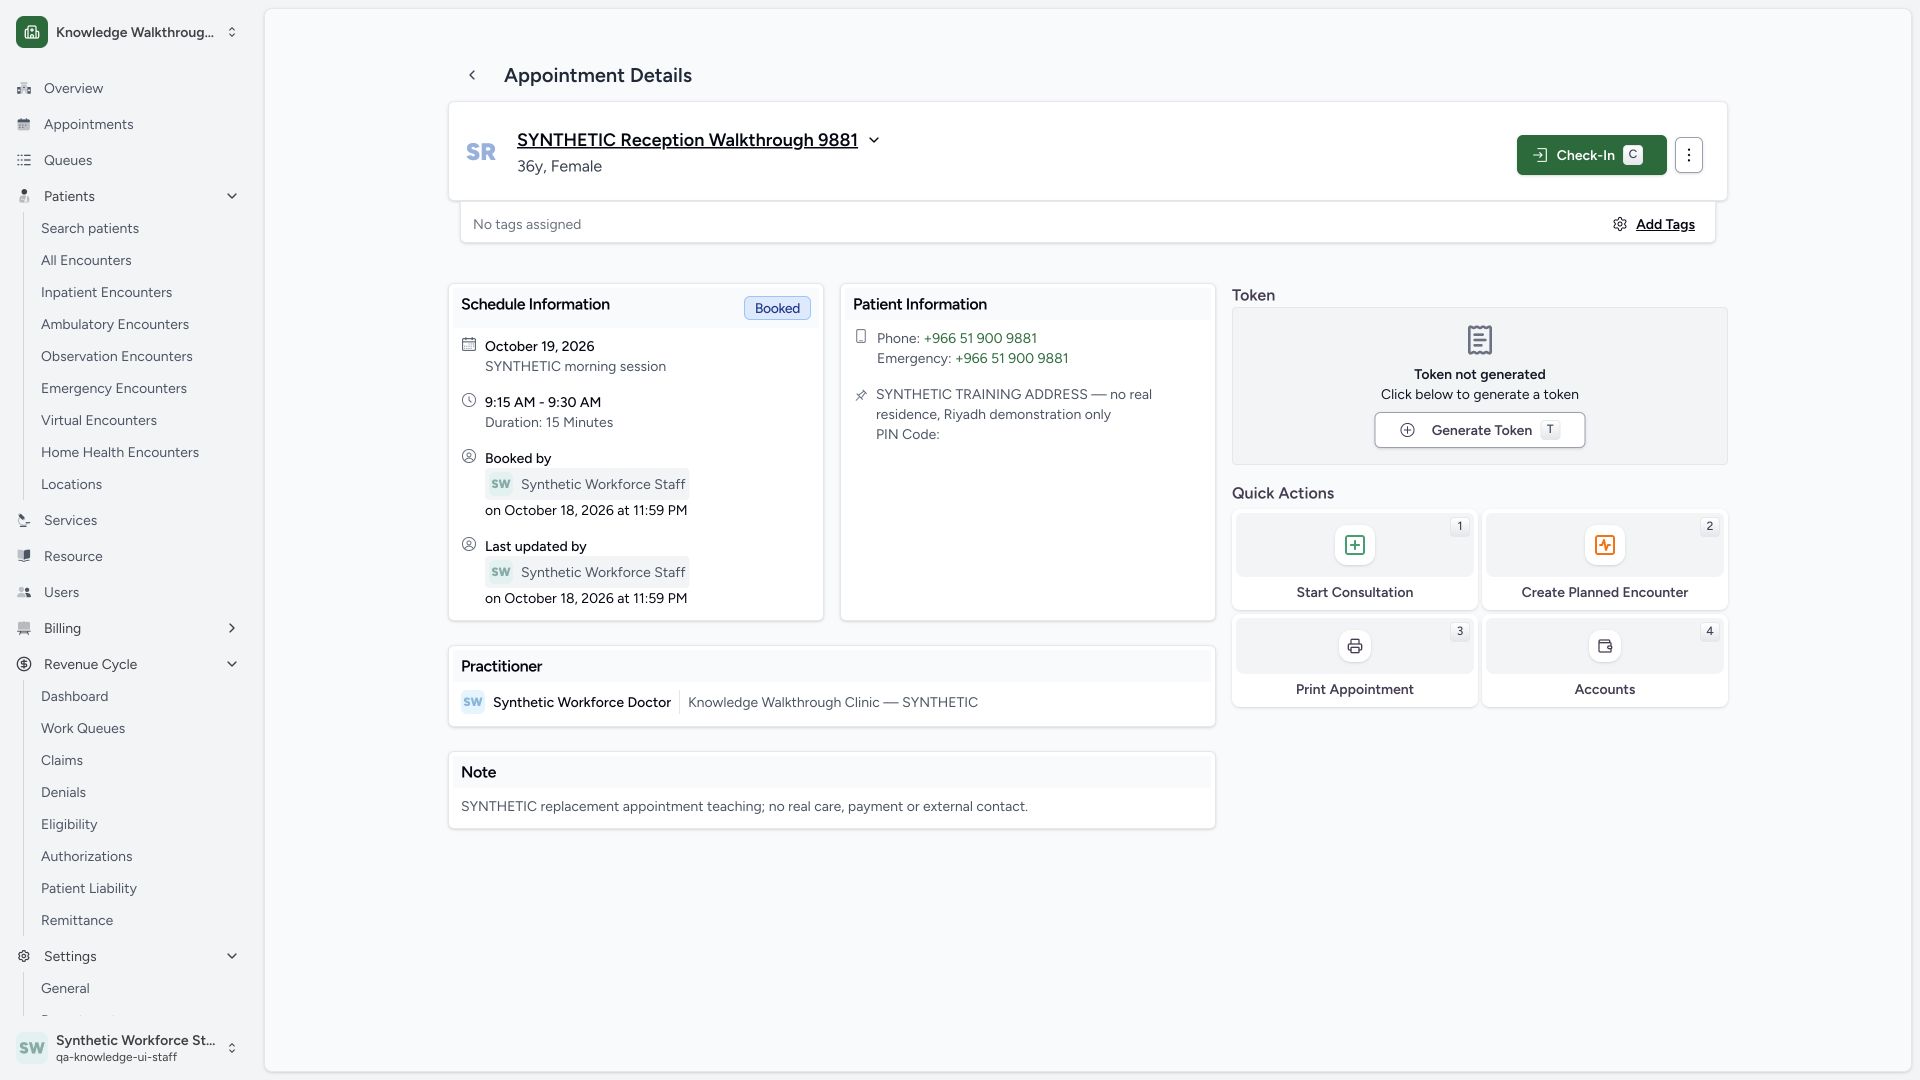Click the emergency phone number link
1920x1080 pixels.
pos(1011,358)
